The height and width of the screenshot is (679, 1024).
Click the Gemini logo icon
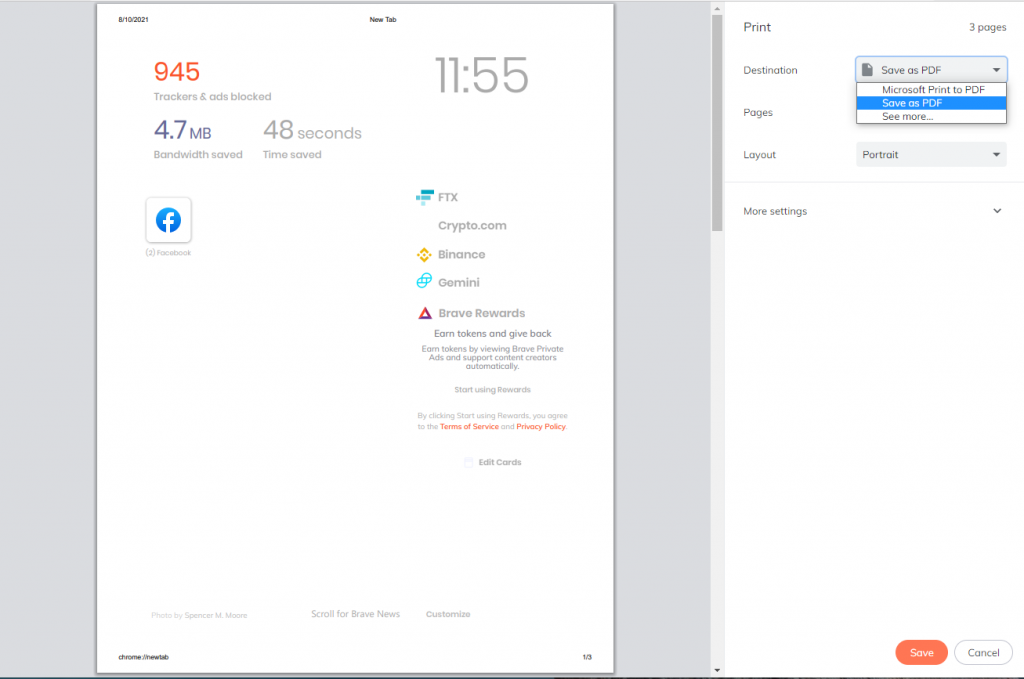[425, 281]
